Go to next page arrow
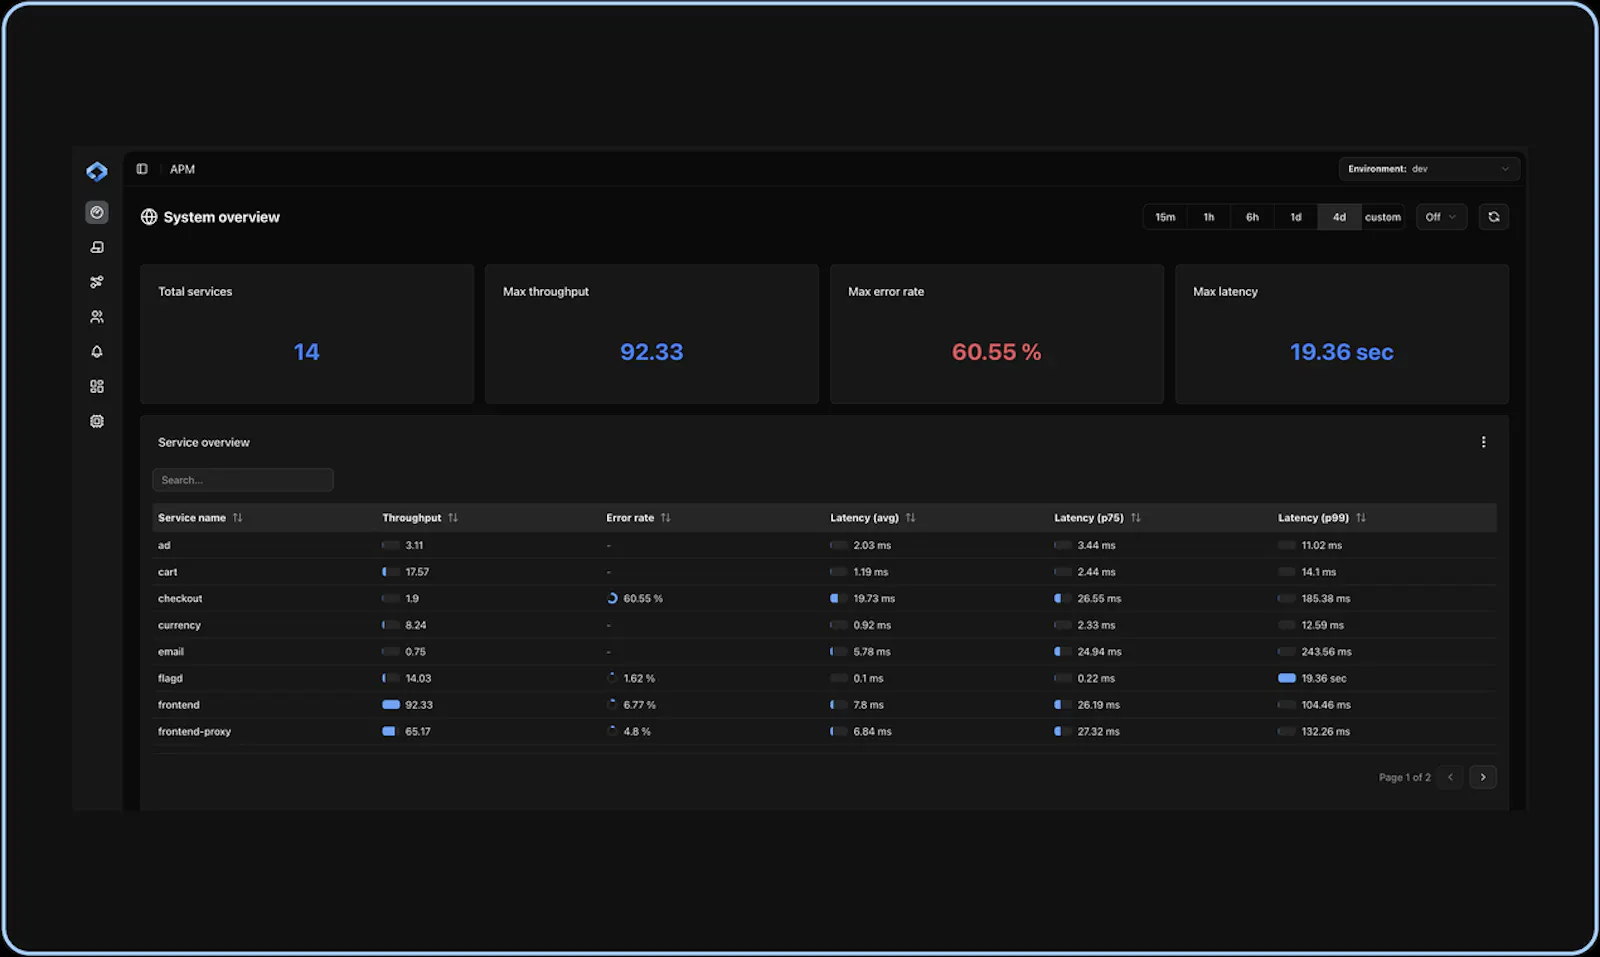The image size is (1600, 957). pyautogui.click(x=1483, y=777)
